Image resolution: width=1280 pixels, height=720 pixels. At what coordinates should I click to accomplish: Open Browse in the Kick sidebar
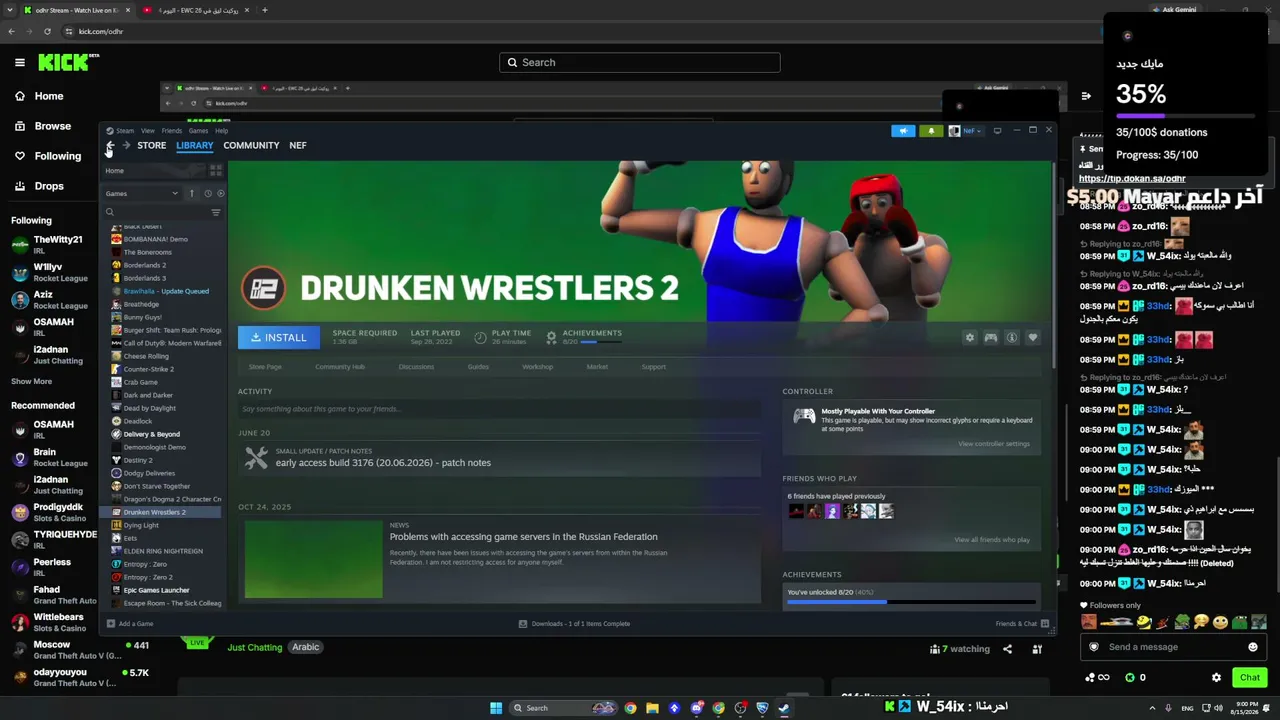click(x=43, y=126)
